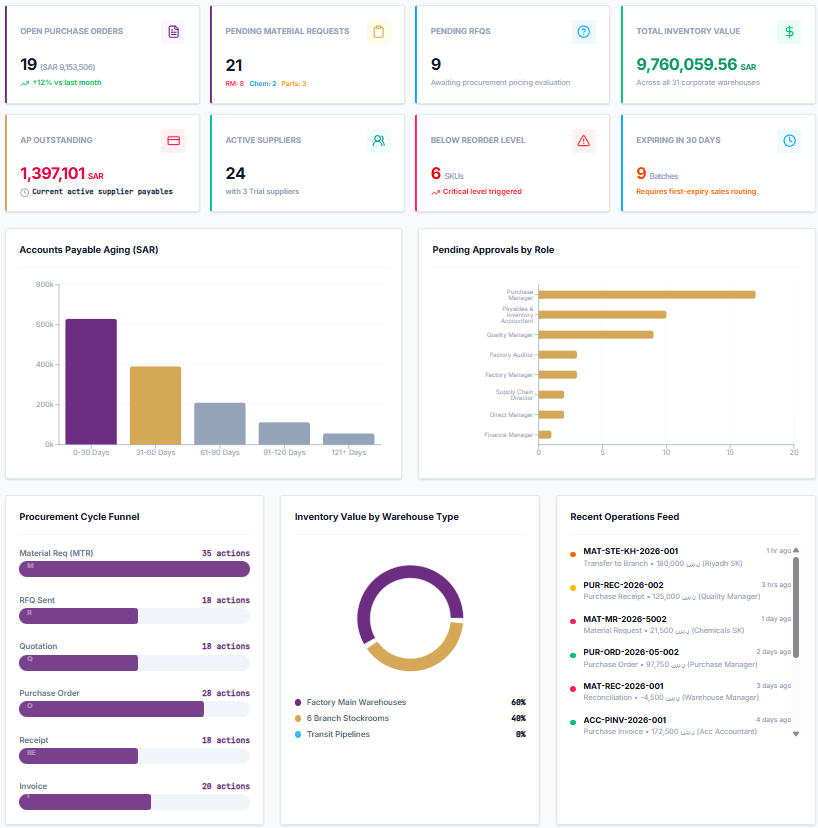
Task: Click the RFQ Sent funnel progress bar
Action: click(x=134, y=616)
